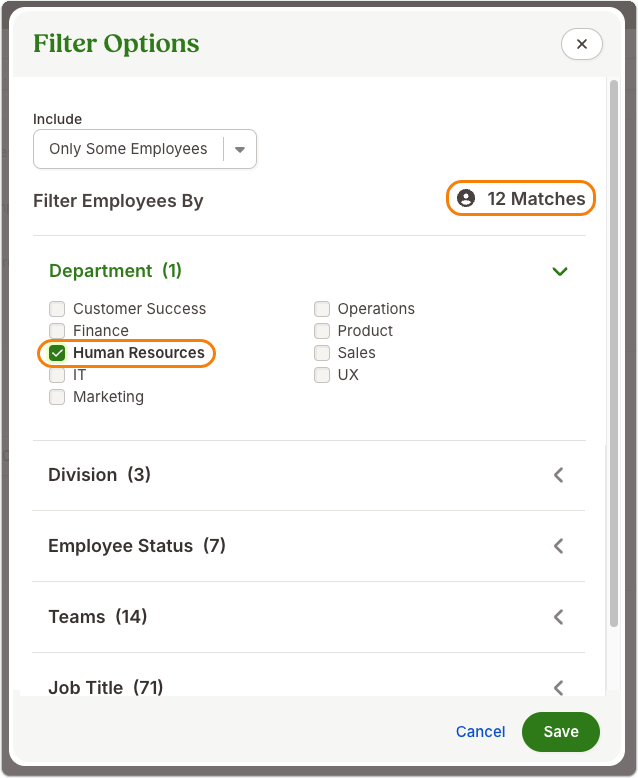The height and width of the screenshot is (778, 638).
Task: Enable the Operations department filter
Action: [x=322, y=309]
